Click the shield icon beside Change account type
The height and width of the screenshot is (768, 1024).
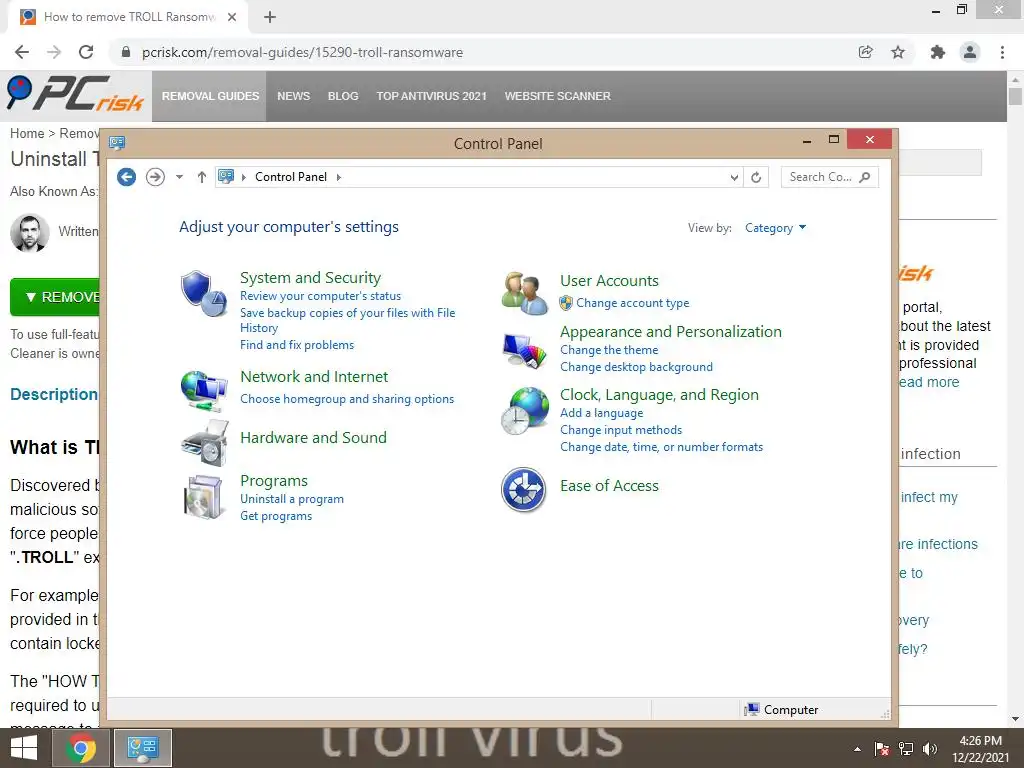click(x=566, y=303)
